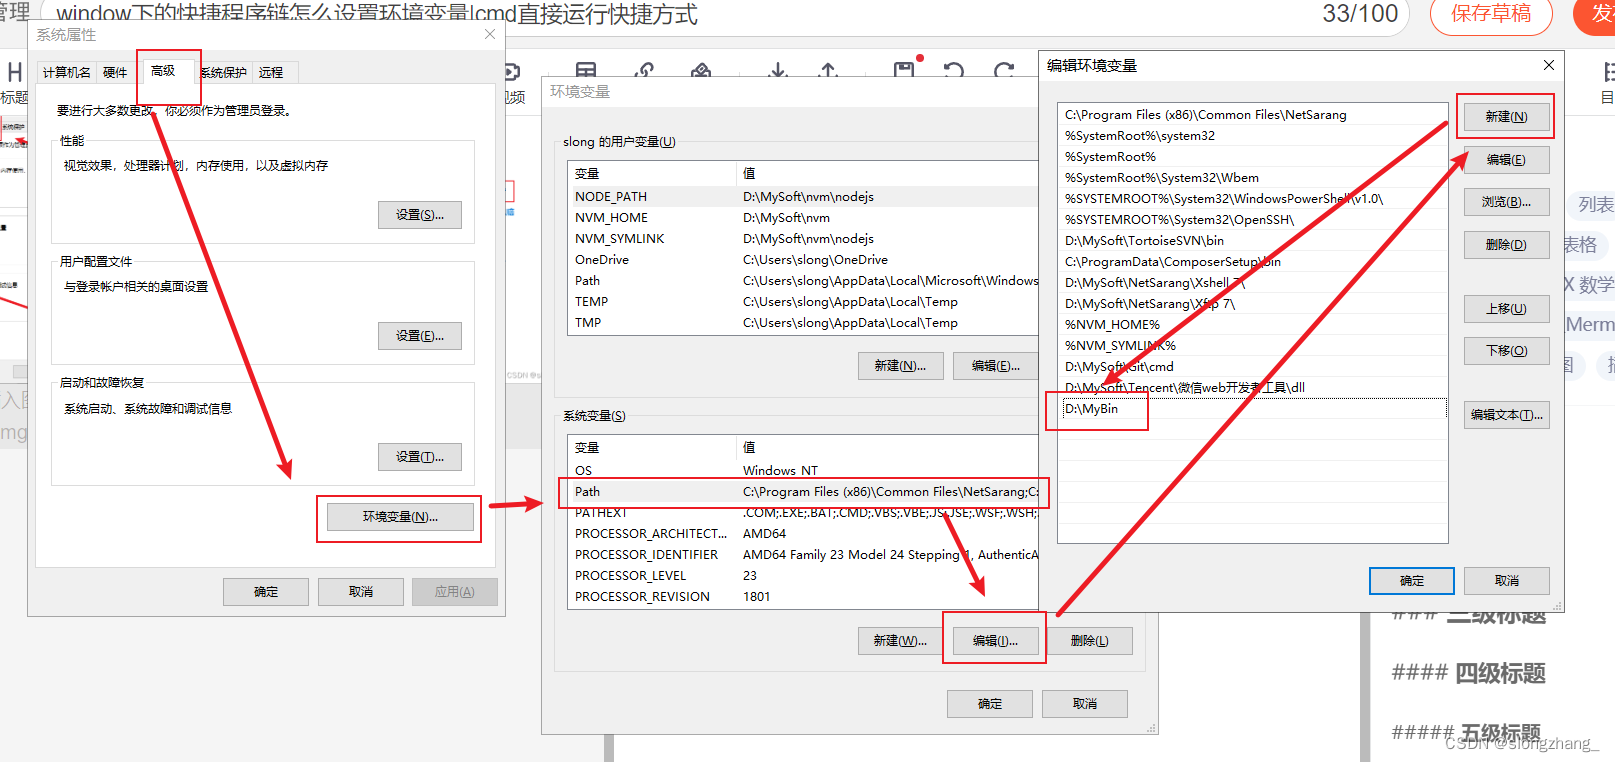The width and height of the screenshot is (1615, 762).
Task: Click 编辑(E) in 编辑环境变量 dialog
Action: coord(1506,160)
